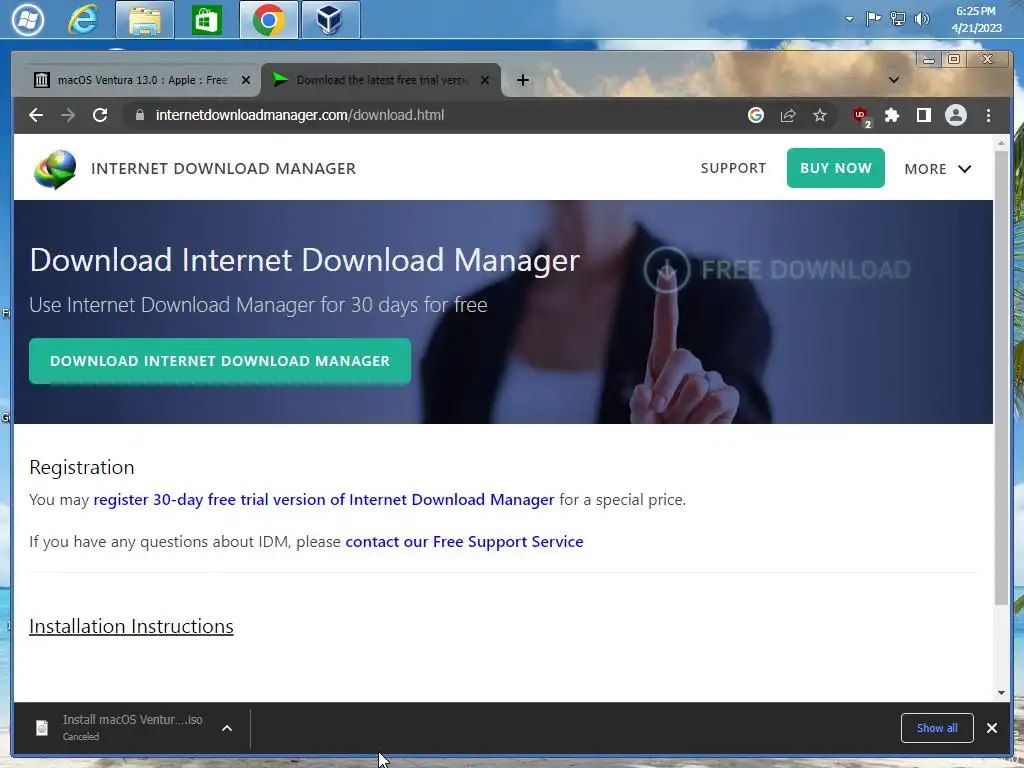This screenshot has width=1024, height=768.
Task: Open the Install macOS Ventura iso download item
Action: (133, 727)
